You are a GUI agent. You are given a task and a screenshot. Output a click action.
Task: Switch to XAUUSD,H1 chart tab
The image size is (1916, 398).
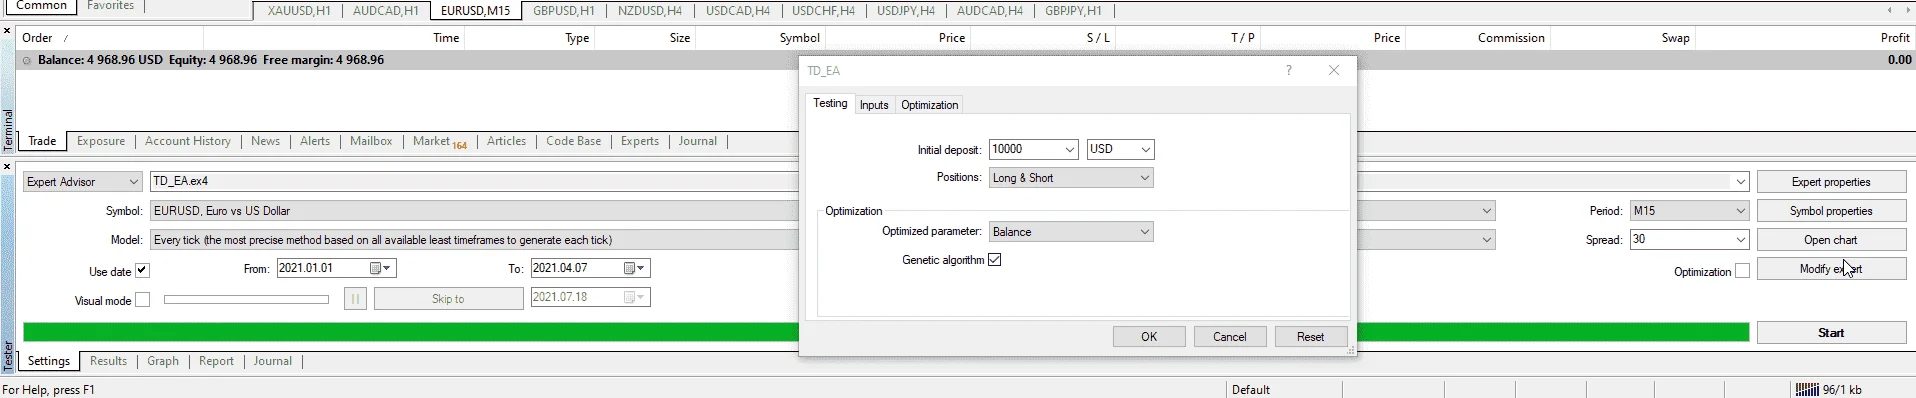pos(299,11)
